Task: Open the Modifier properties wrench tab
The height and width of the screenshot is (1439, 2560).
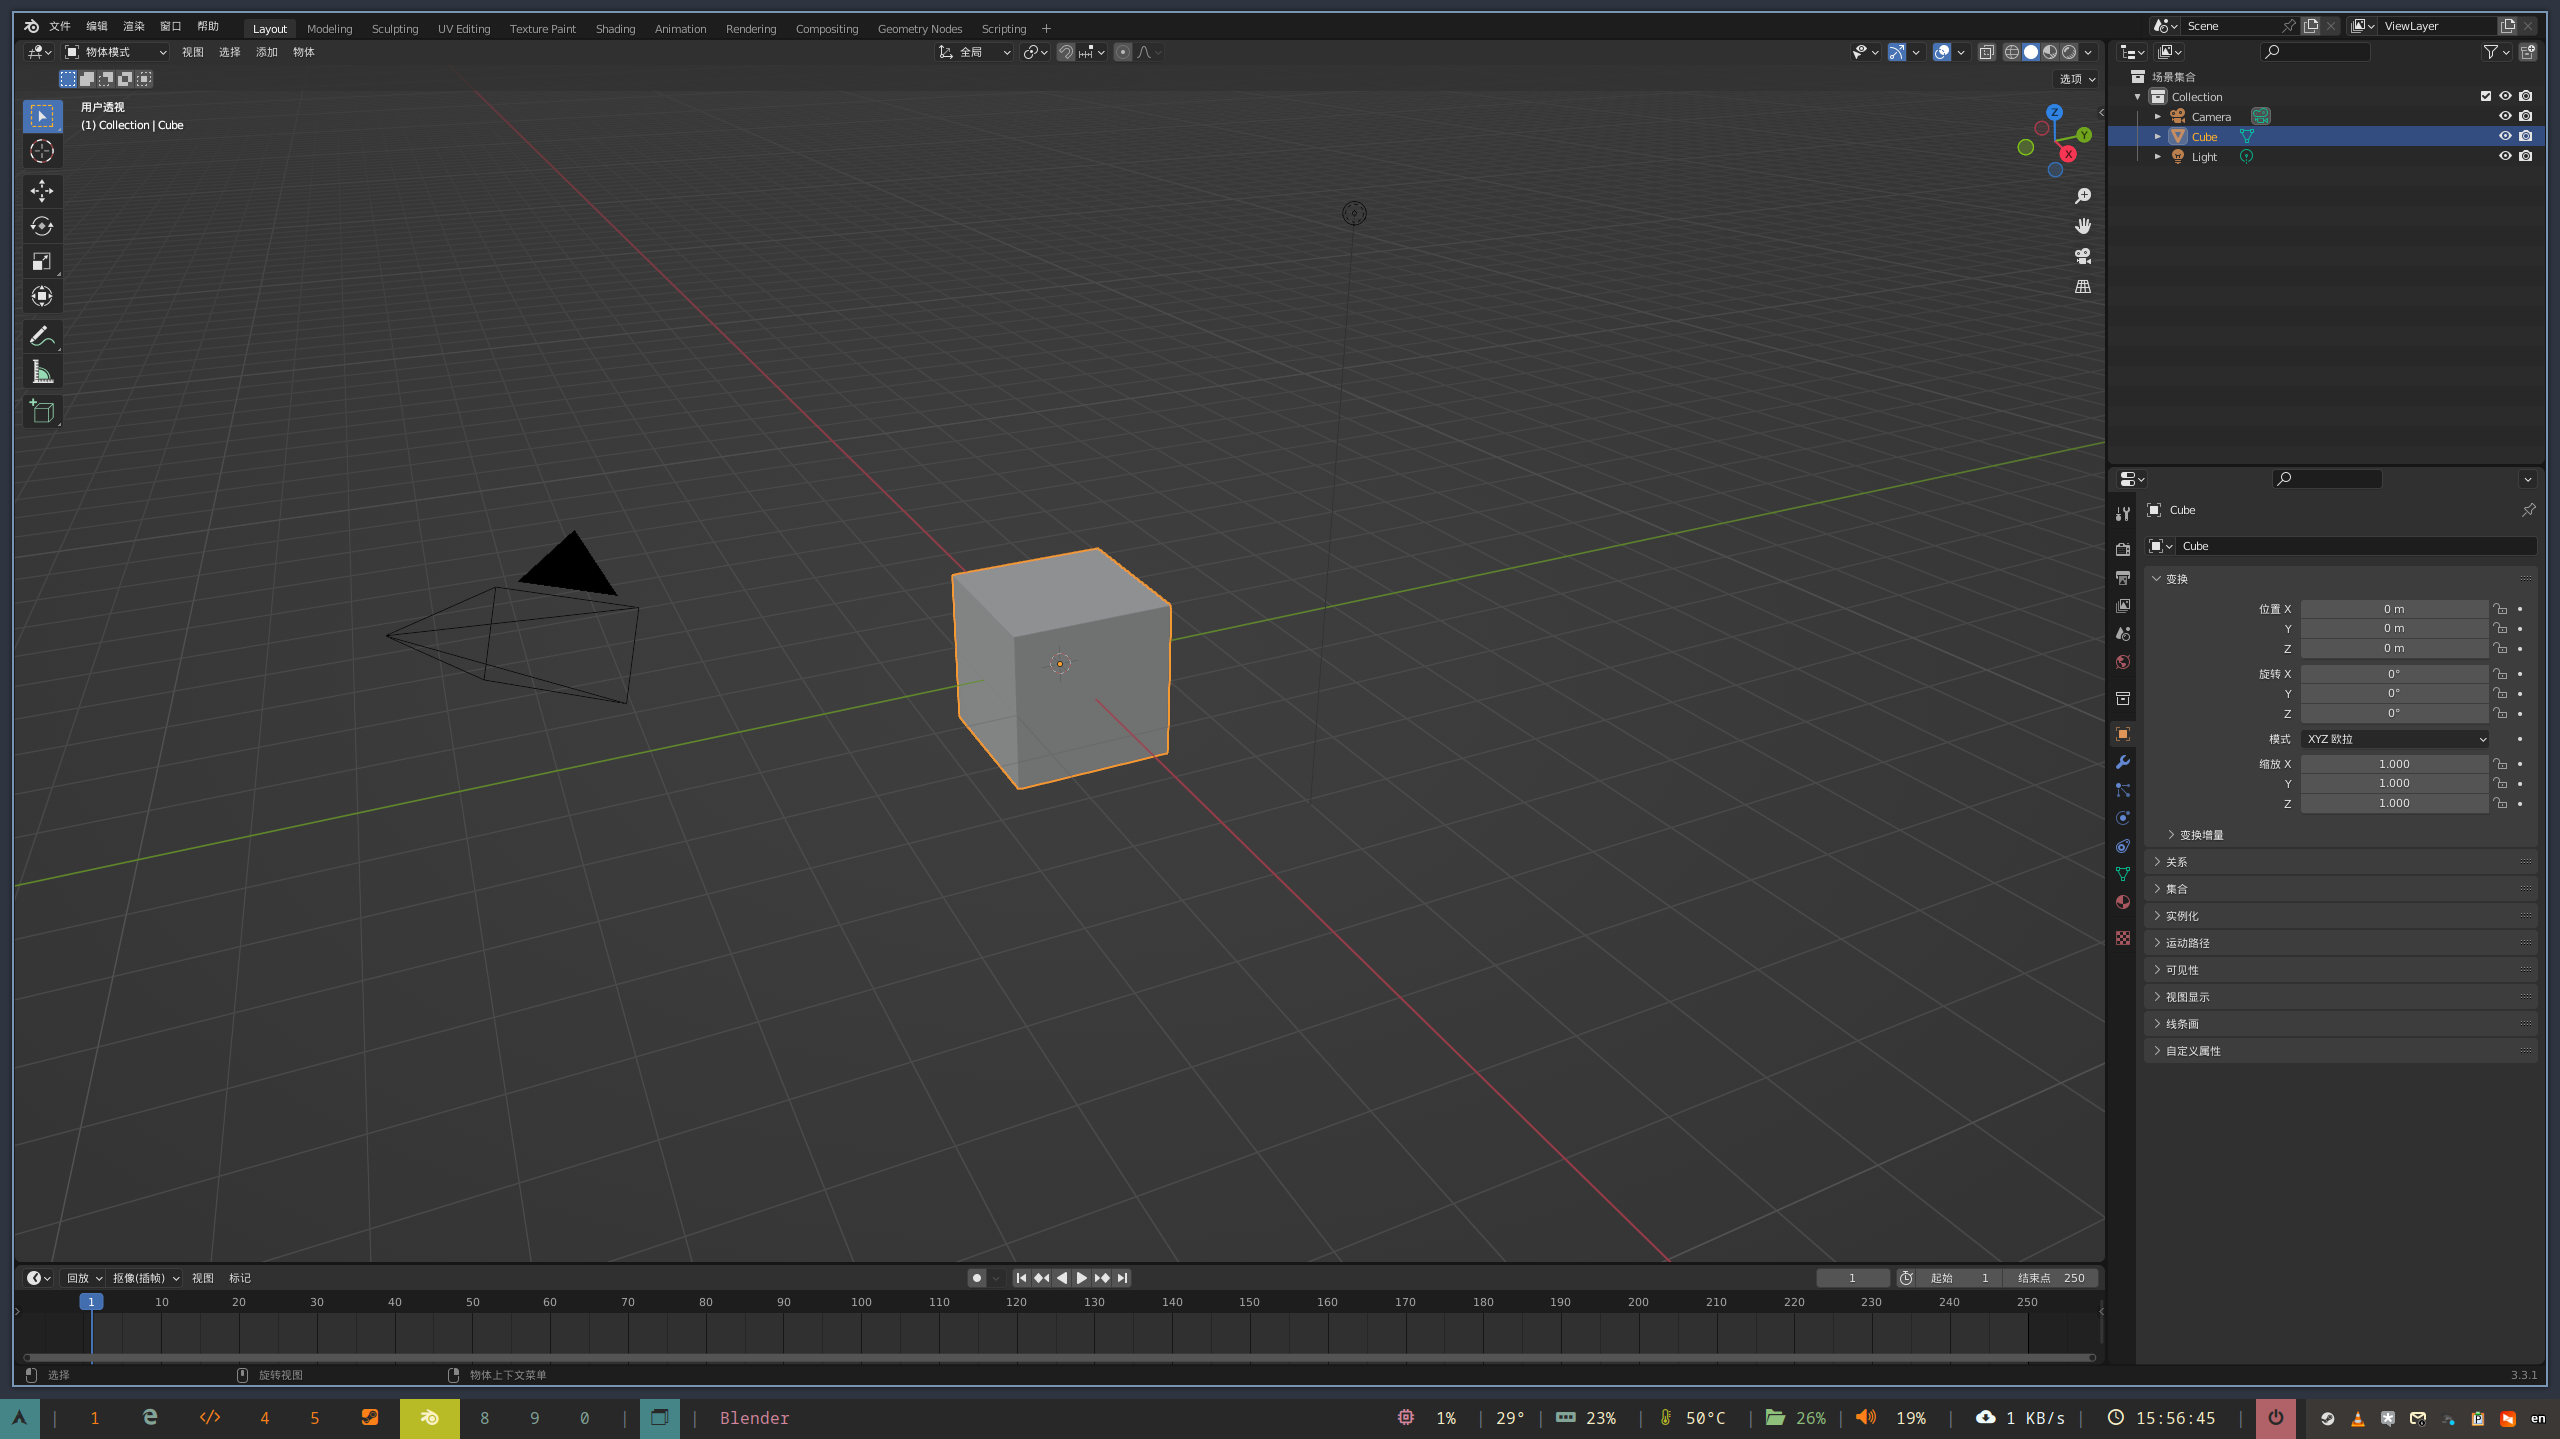Action: 2123,762
